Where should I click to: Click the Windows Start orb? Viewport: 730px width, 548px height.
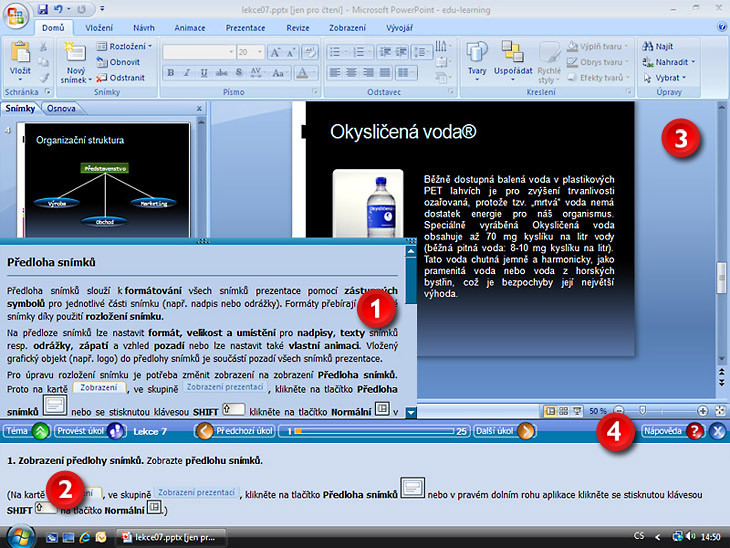click(20, 537)
